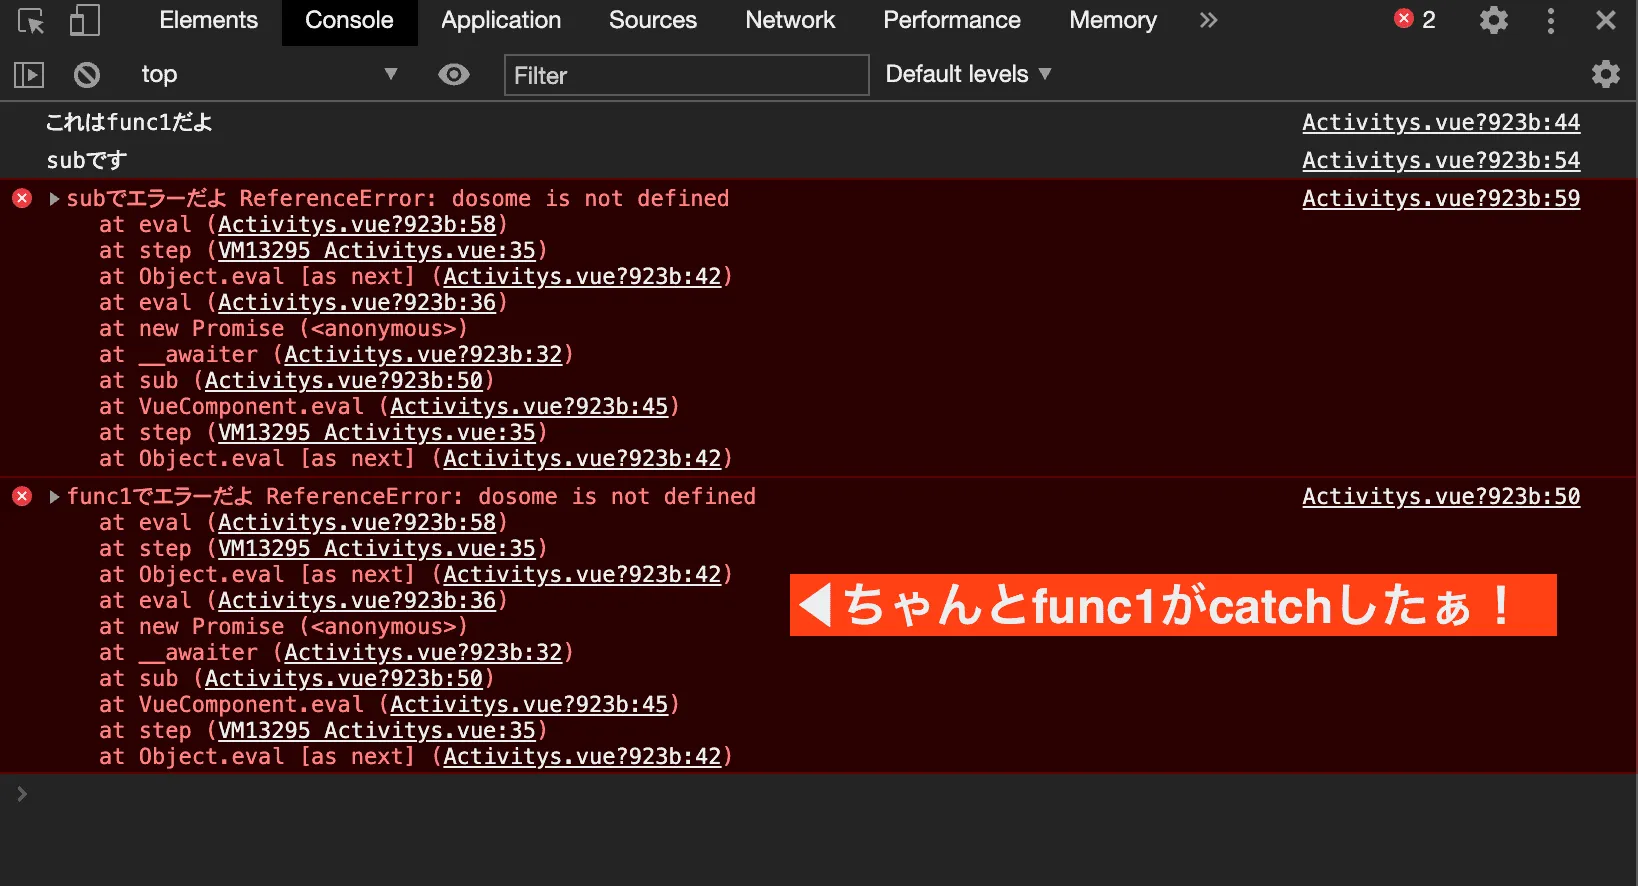Open source link Activitys.vue?923b:44

[x=1441, y=123]
